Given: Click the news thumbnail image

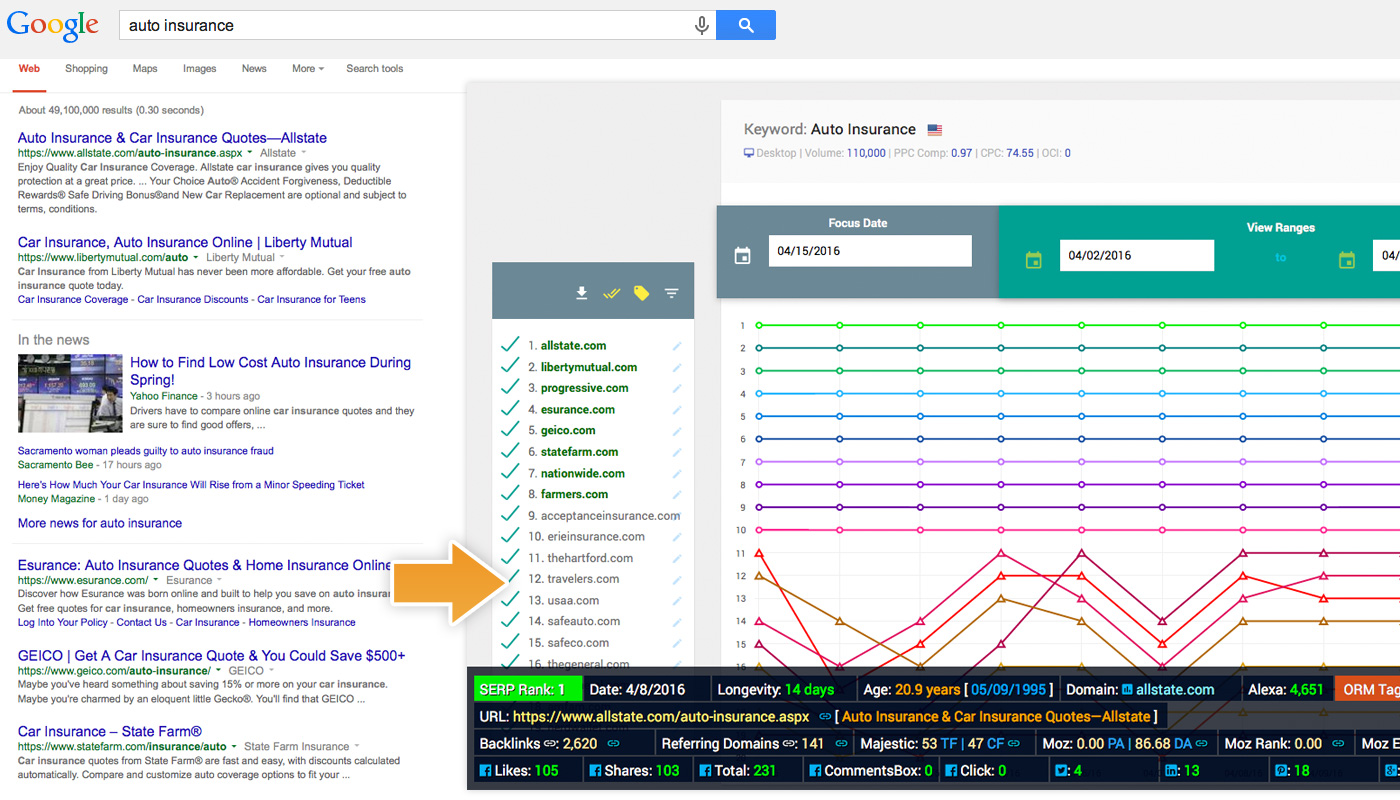Looking at the screenshot, I should pyautogui.click(x=70, y=392).
